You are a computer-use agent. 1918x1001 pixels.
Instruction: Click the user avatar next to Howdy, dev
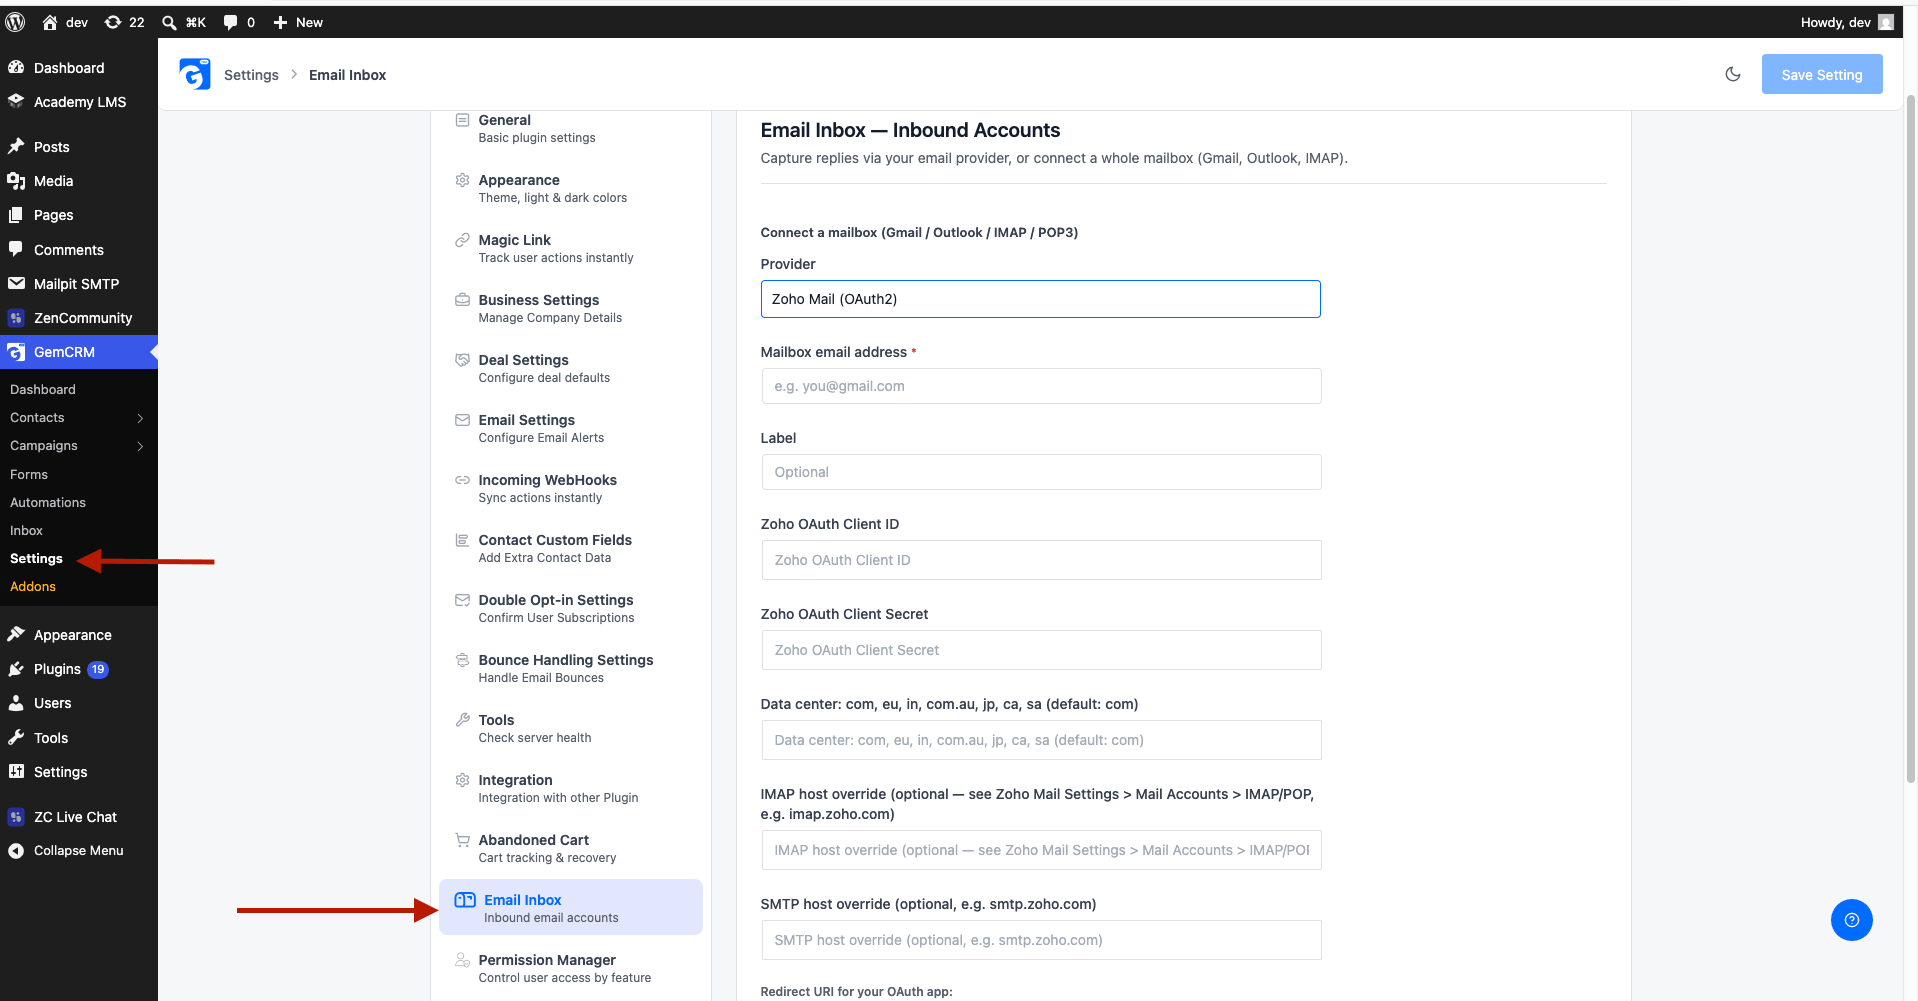click(x=1885, y=22)
